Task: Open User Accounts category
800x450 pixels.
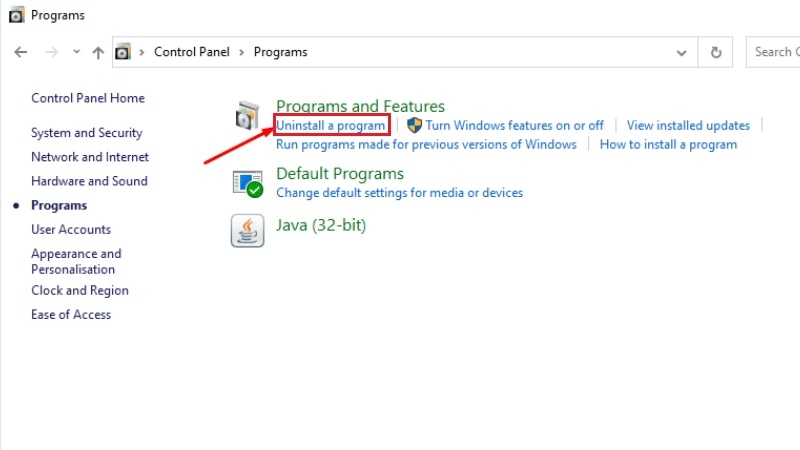Action: tap(71, 230)
